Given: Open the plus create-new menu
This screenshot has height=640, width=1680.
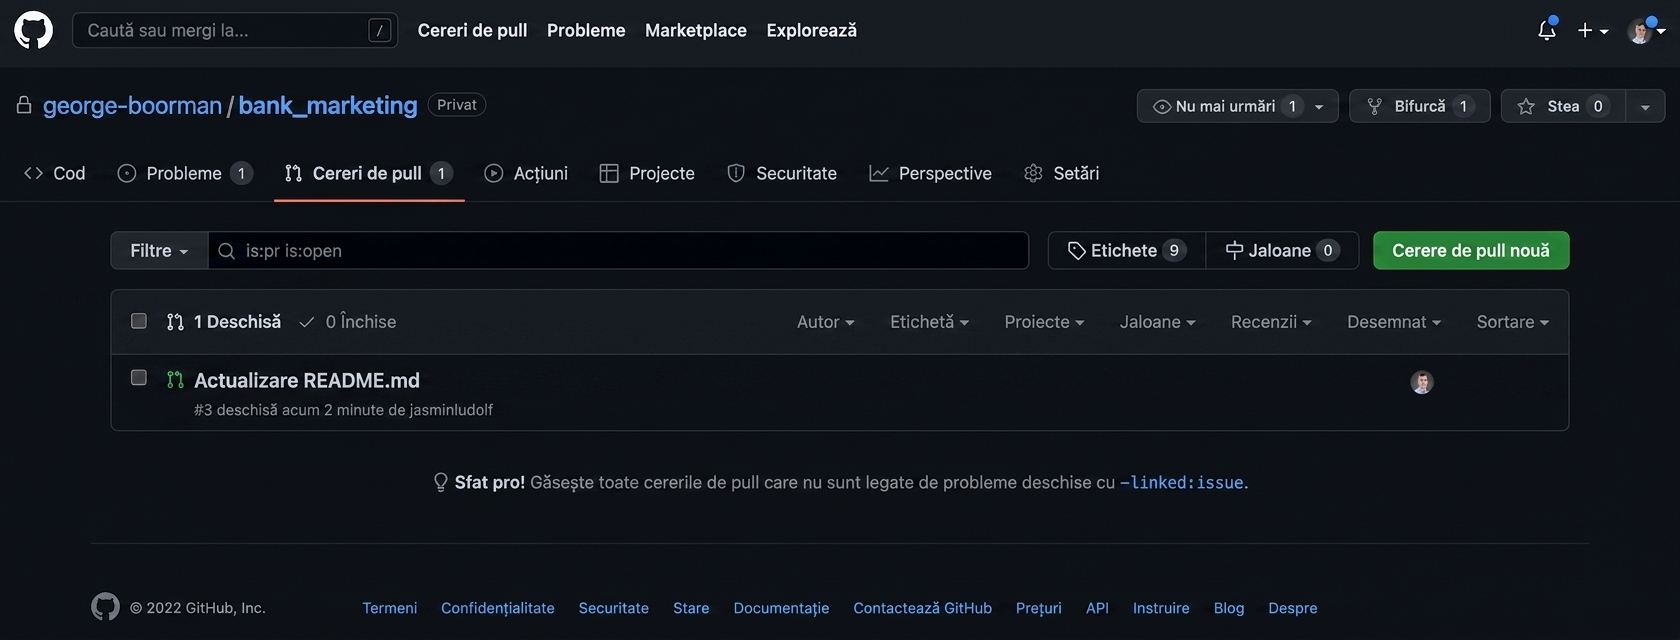Looking at the screenshot, I should pyautogui.click(x=1593, y=31).
